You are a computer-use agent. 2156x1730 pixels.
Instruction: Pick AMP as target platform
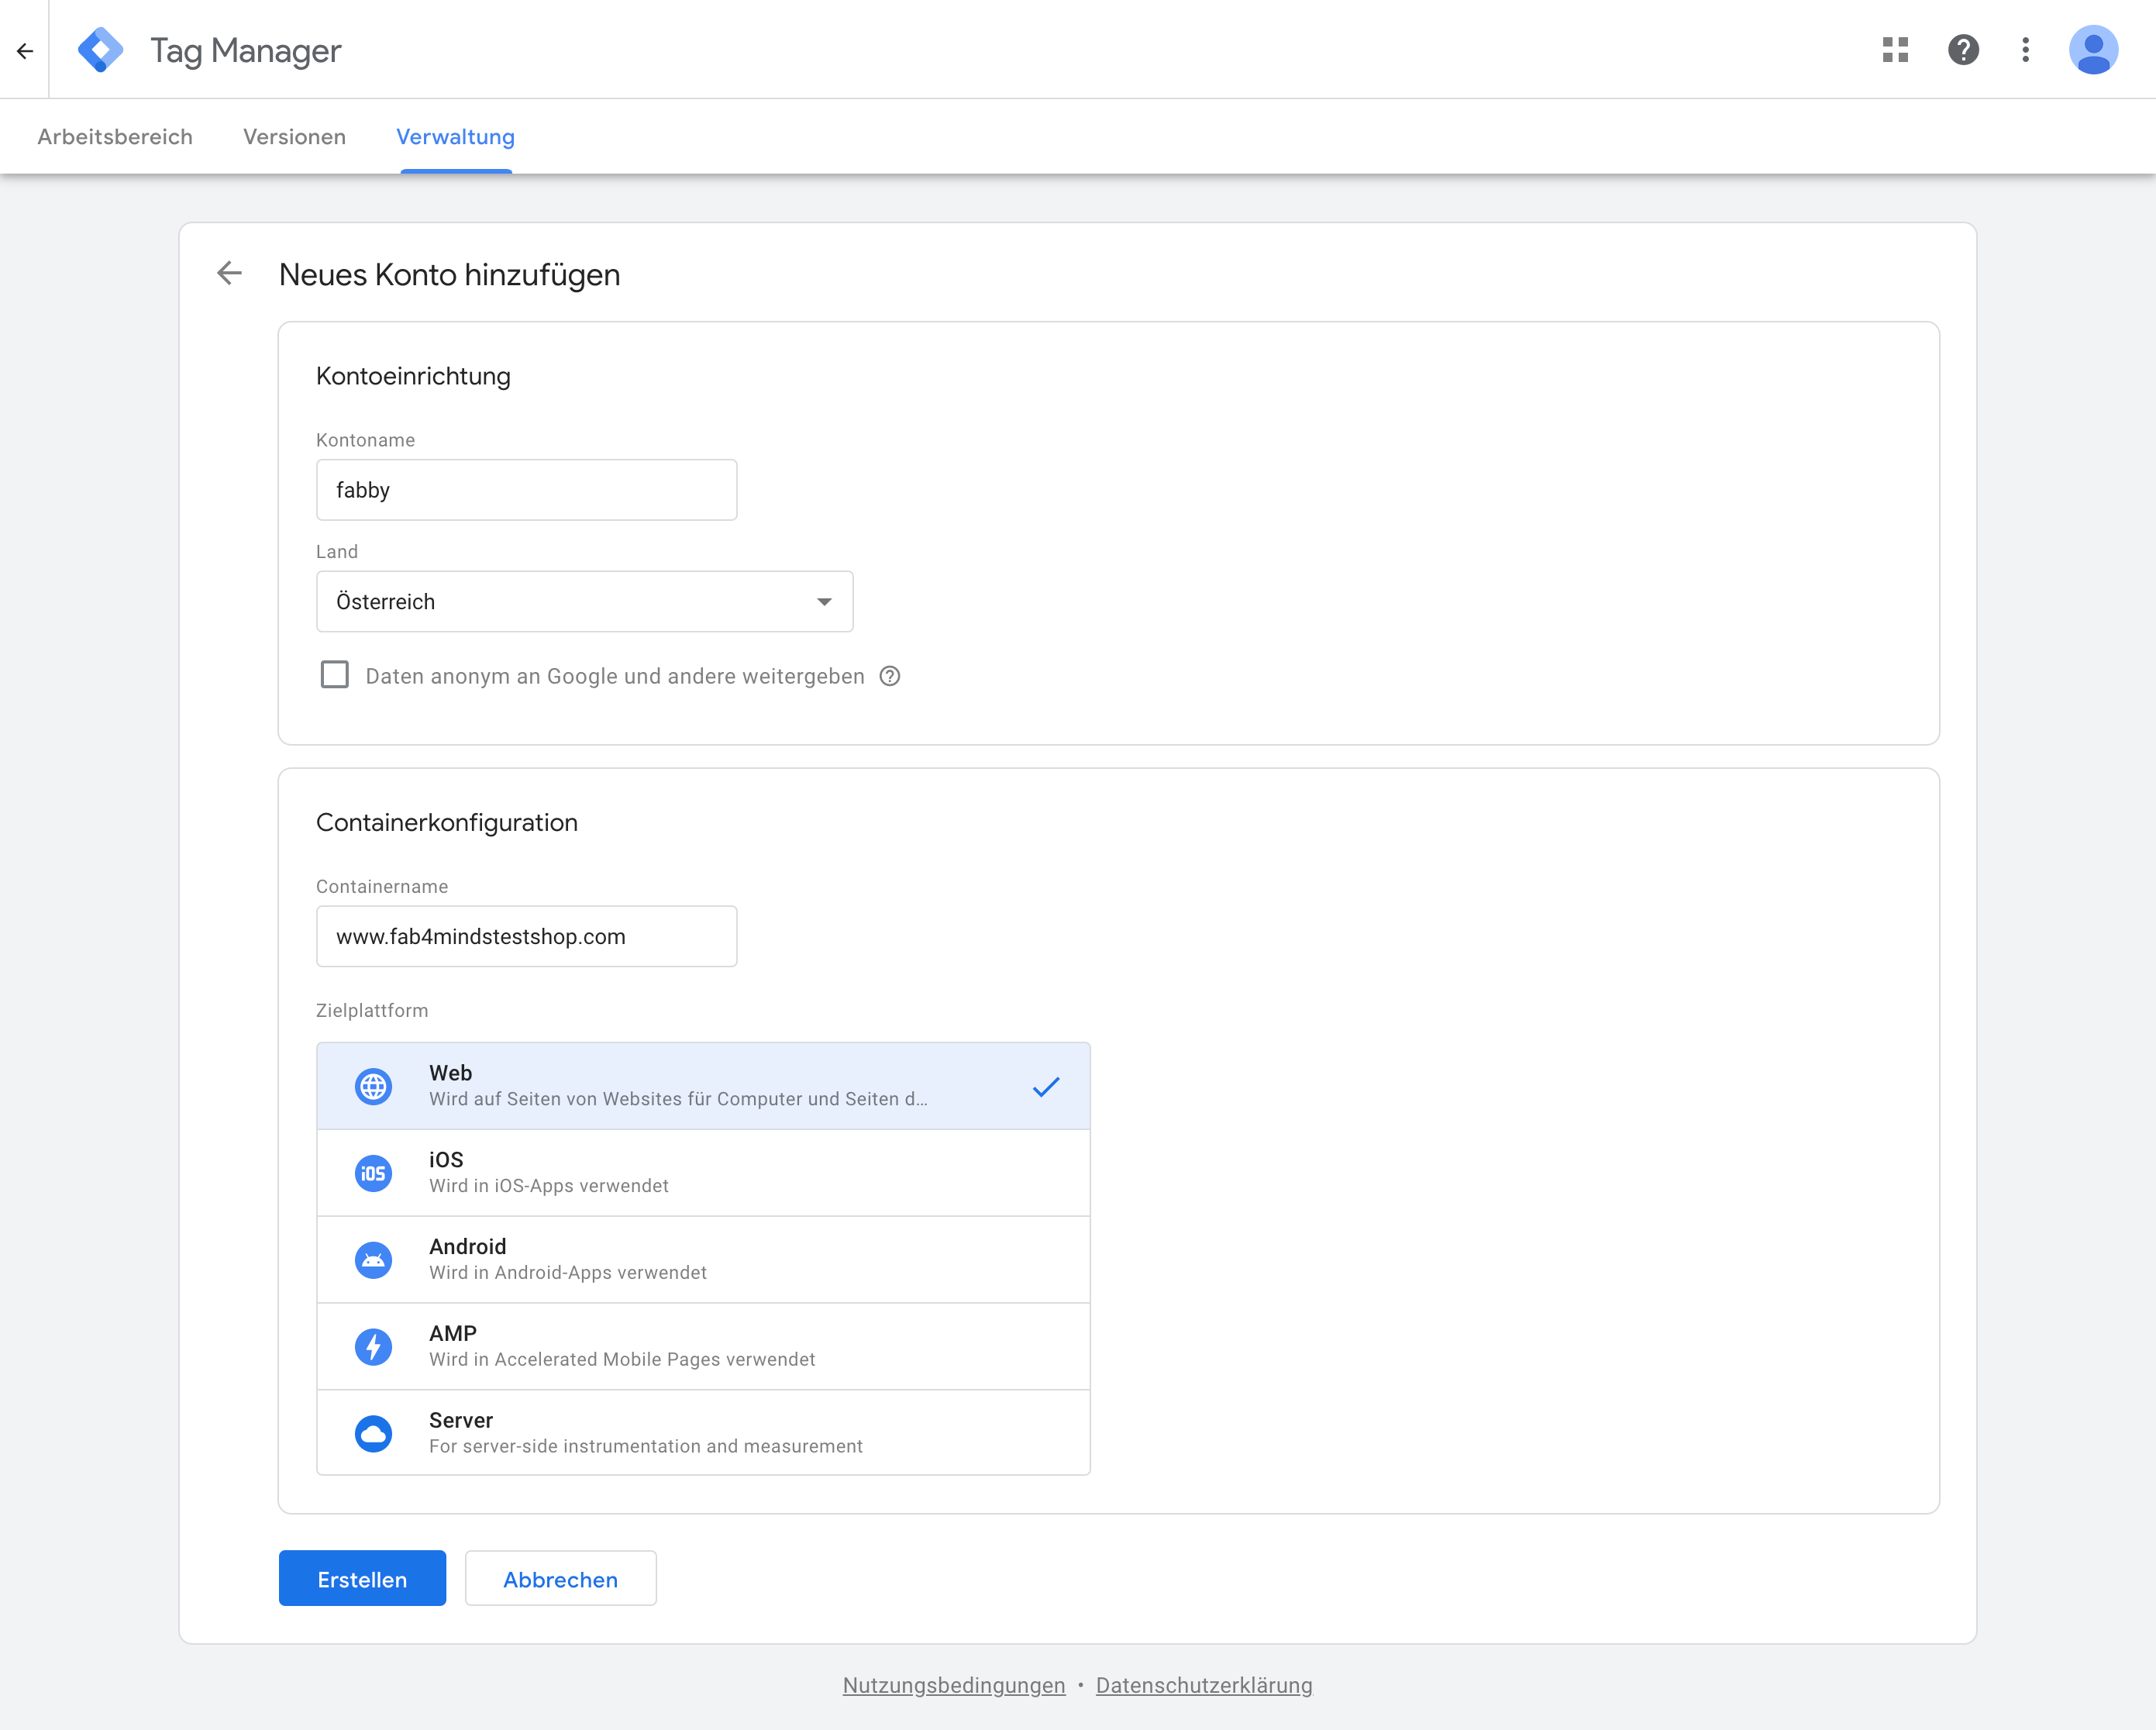(702, 1346)
